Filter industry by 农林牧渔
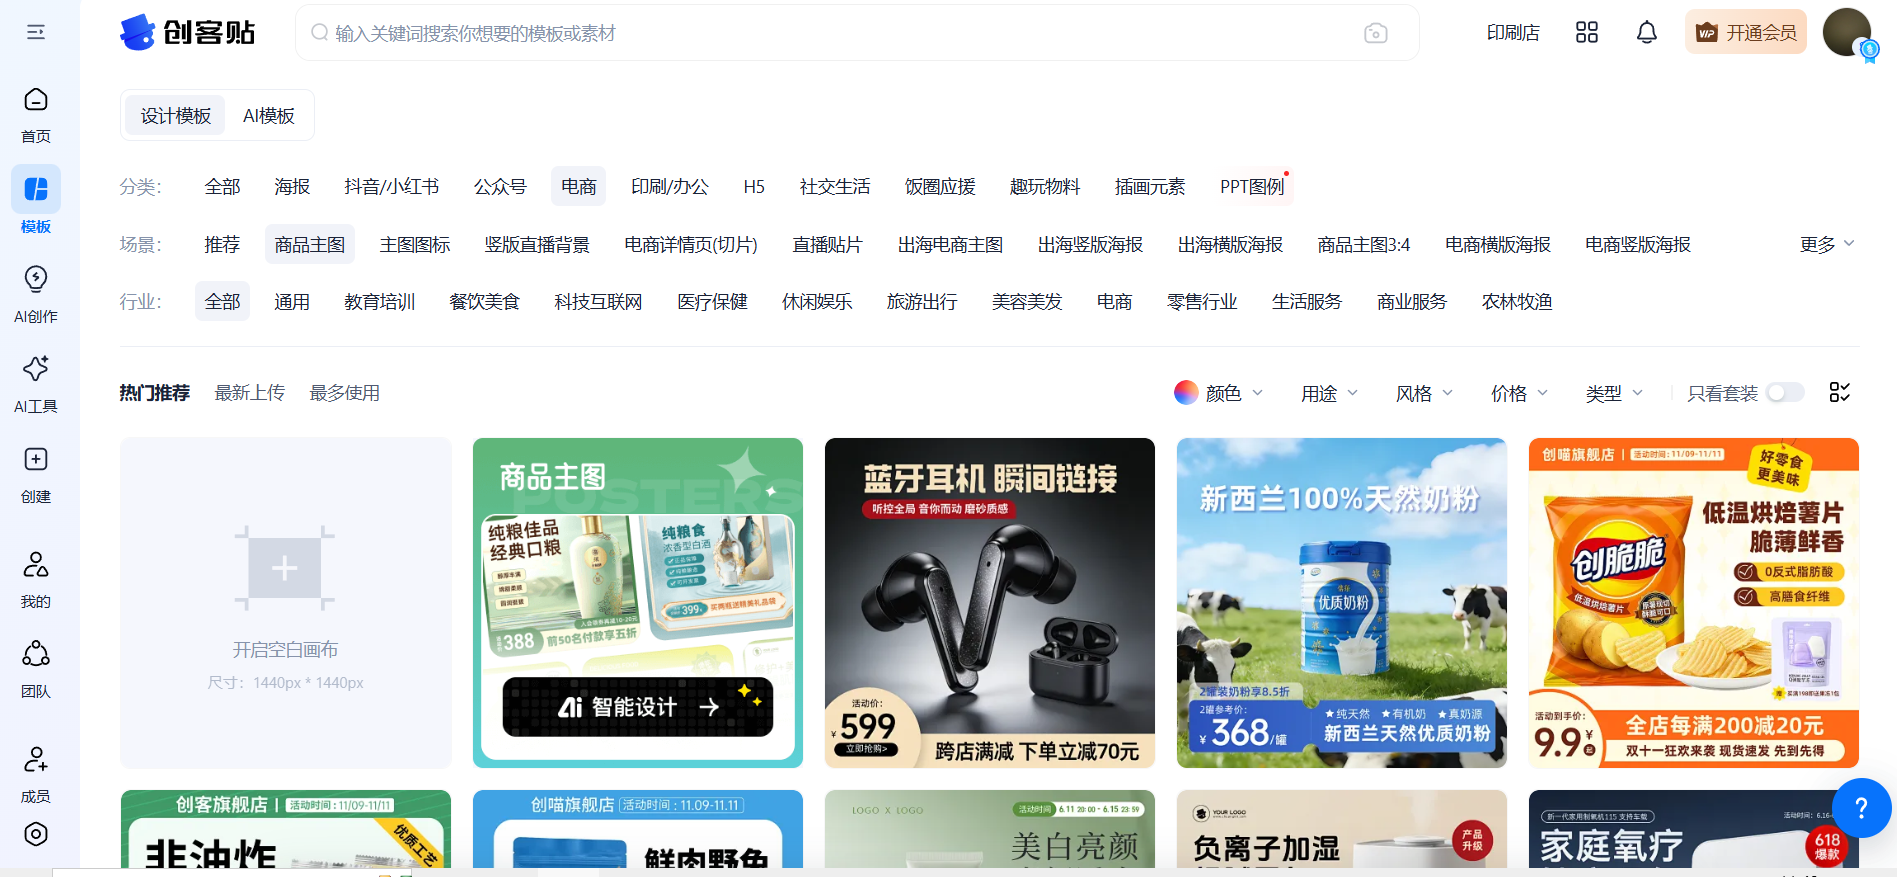This screenshot has width=1897, height=877. (1517, 302)
